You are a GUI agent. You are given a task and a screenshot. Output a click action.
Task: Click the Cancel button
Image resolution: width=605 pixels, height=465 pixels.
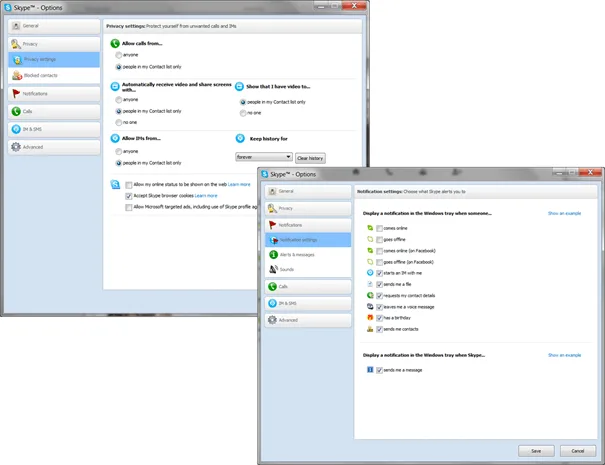(578, 451)
